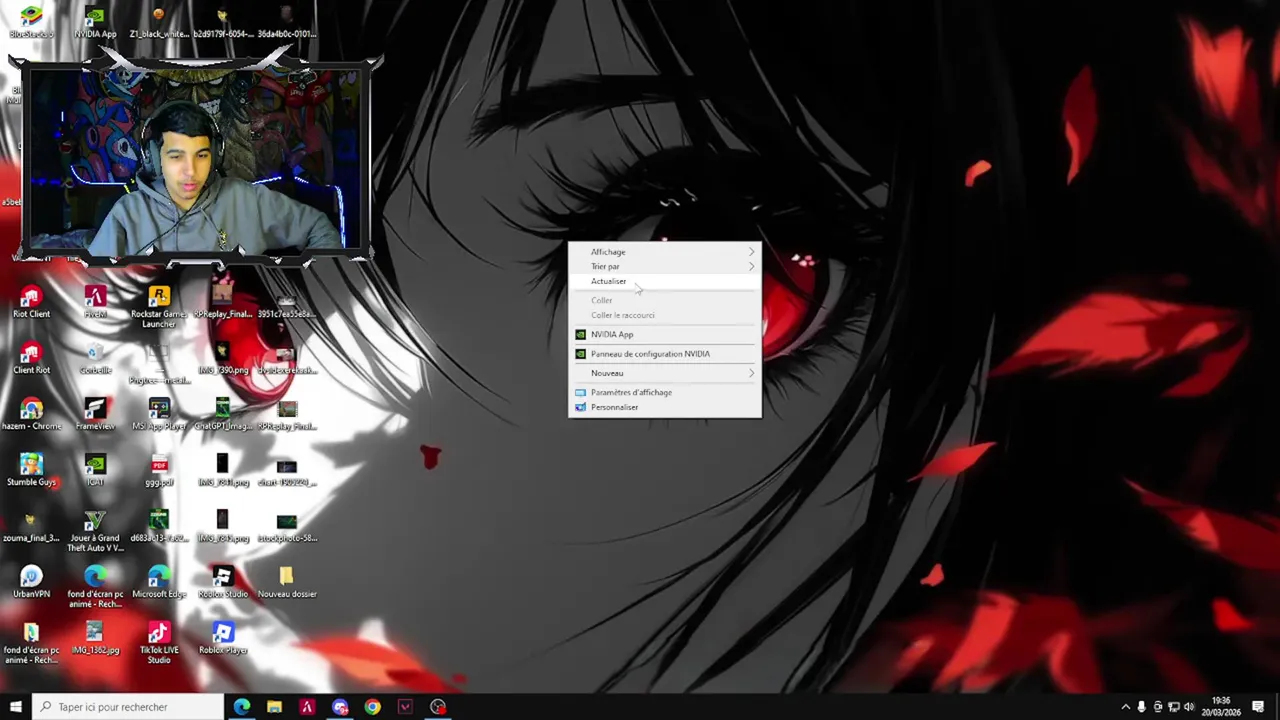Open Paramètres d'affichage from context menu

pos(665,392)
